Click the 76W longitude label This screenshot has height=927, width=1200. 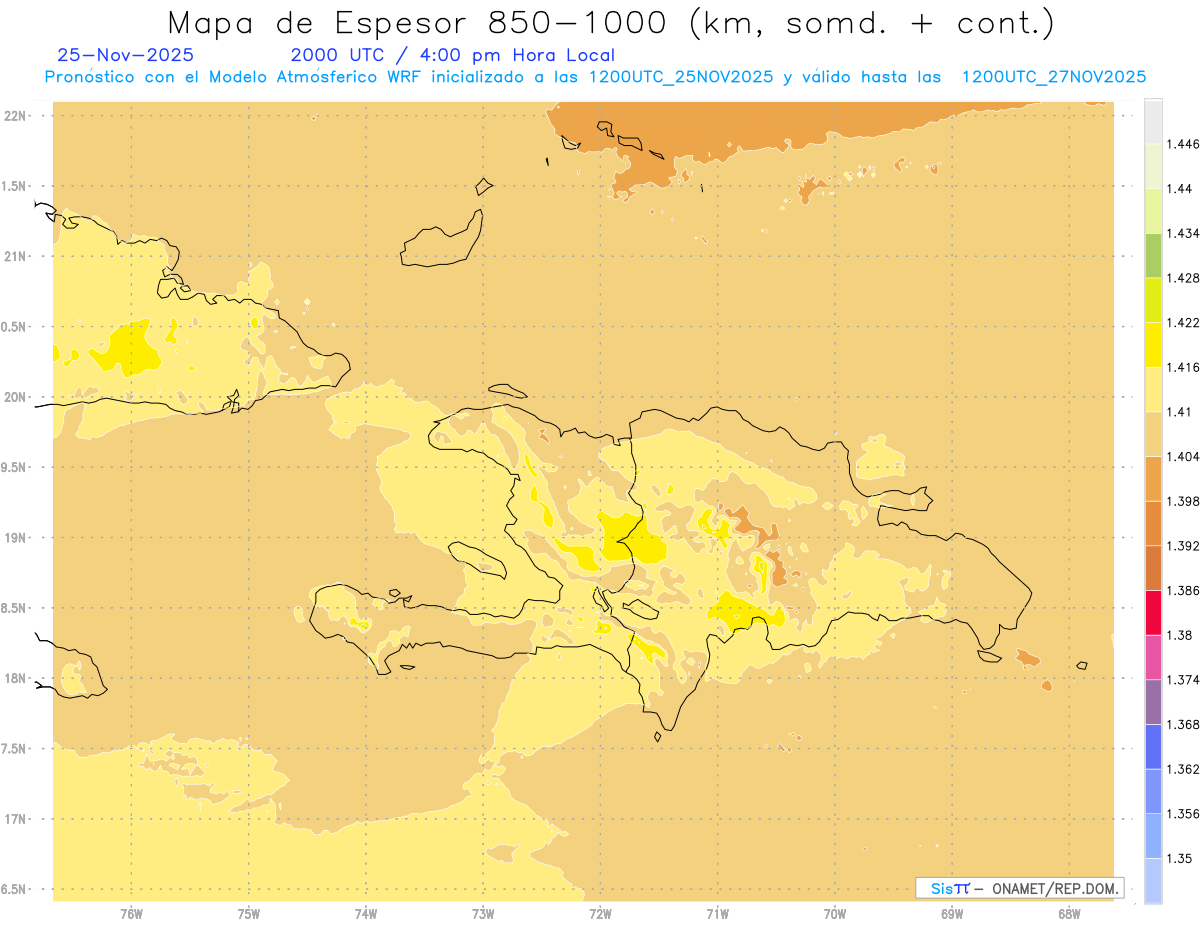pos(131,913)
